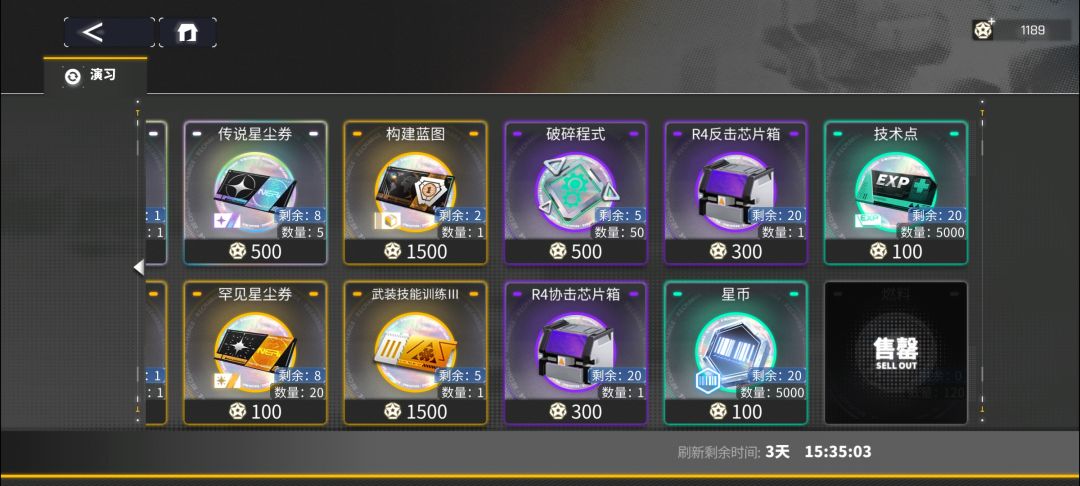Image resolution: width=1080 pixels, height=486 pixels.
Task: Buy 构建蓝图 for 1500 price button
Action: coord(415,251)
